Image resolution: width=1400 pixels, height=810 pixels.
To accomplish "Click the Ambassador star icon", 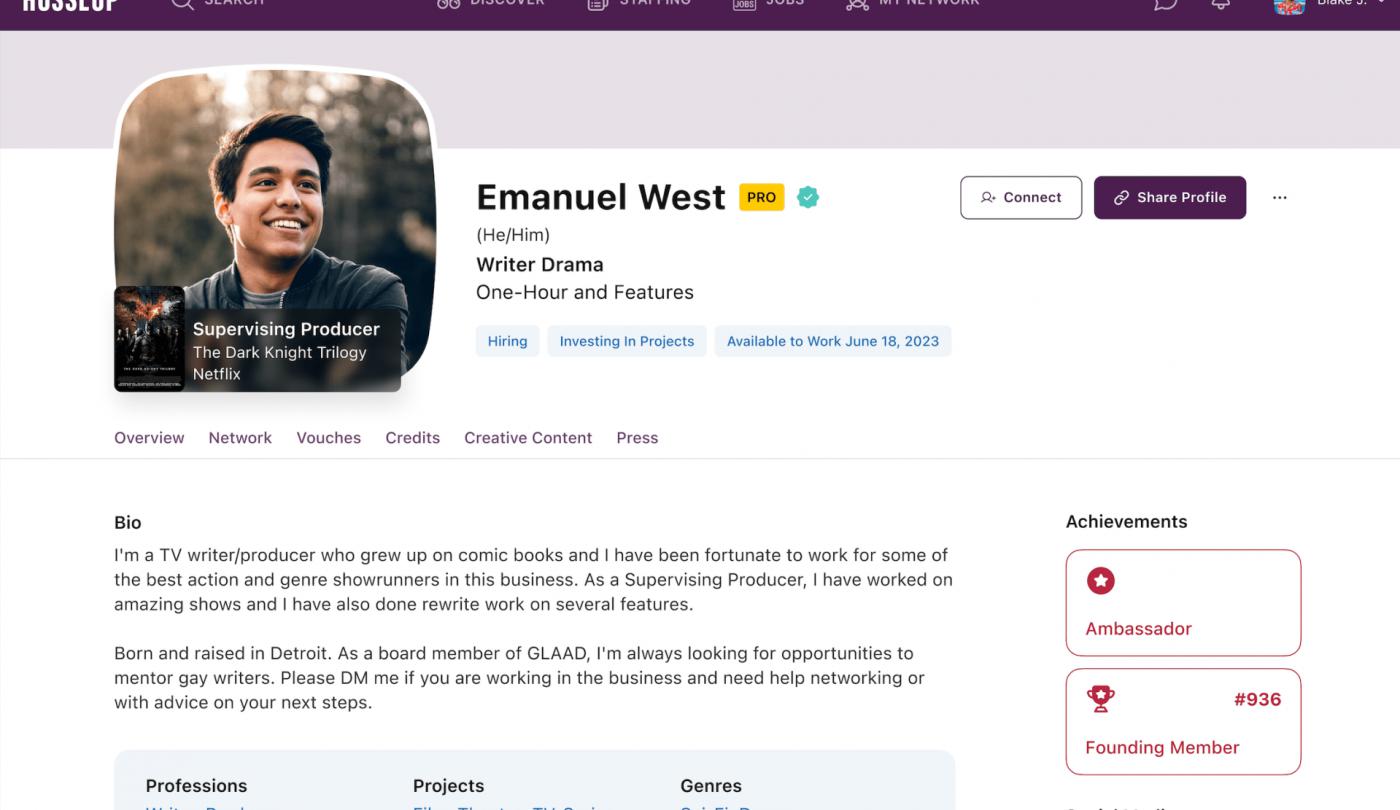I will (x=1100, y=580).
